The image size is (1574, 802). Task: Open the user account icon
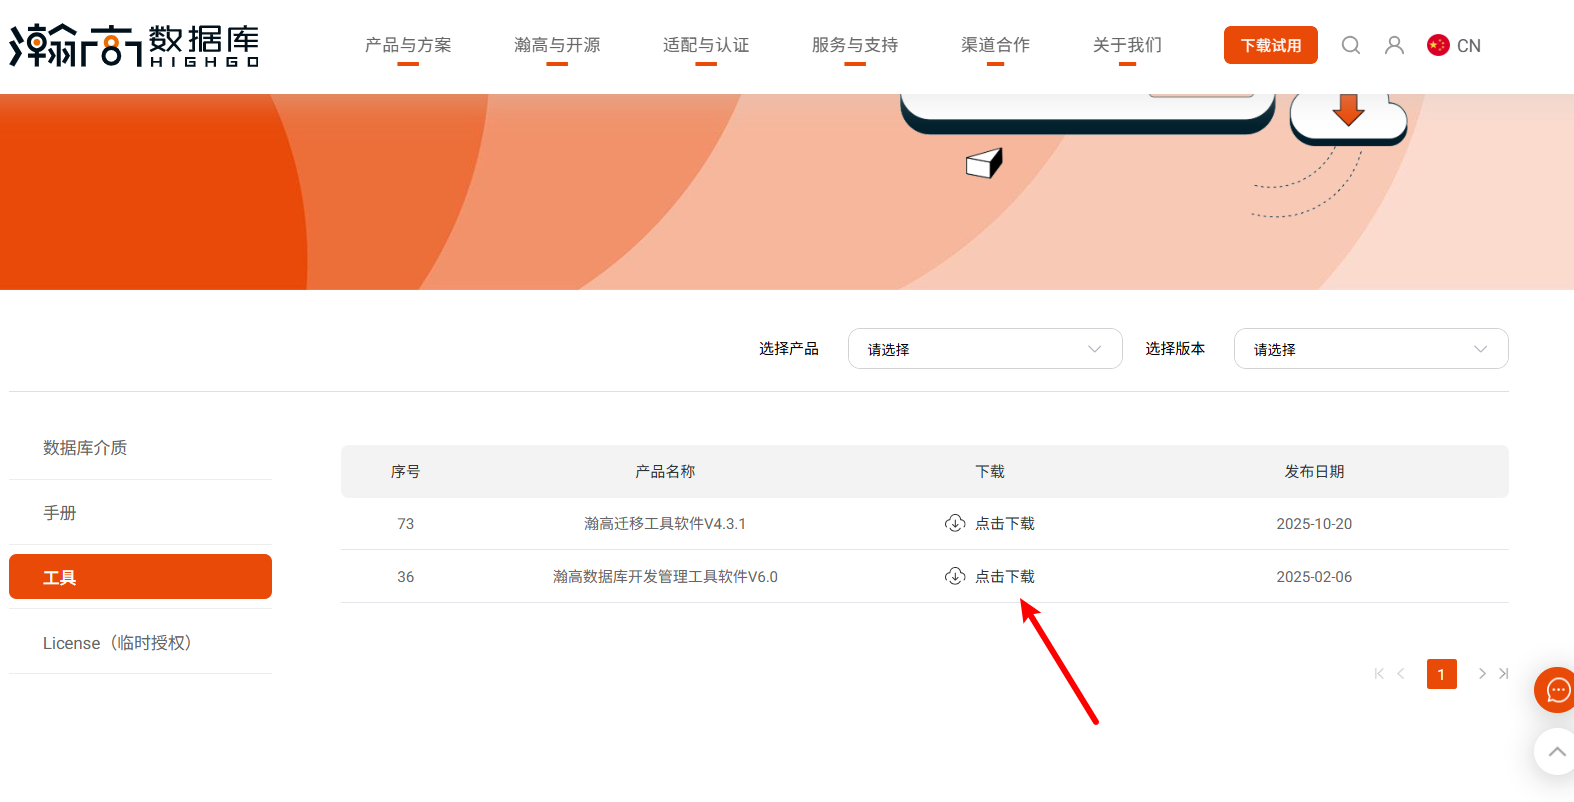coord(1394,45)
